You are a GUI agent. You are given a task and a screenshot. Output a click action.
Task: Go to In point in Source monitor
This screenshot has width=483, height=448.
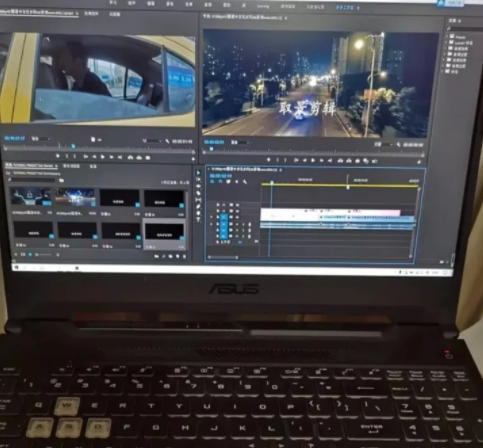point(86,157)
